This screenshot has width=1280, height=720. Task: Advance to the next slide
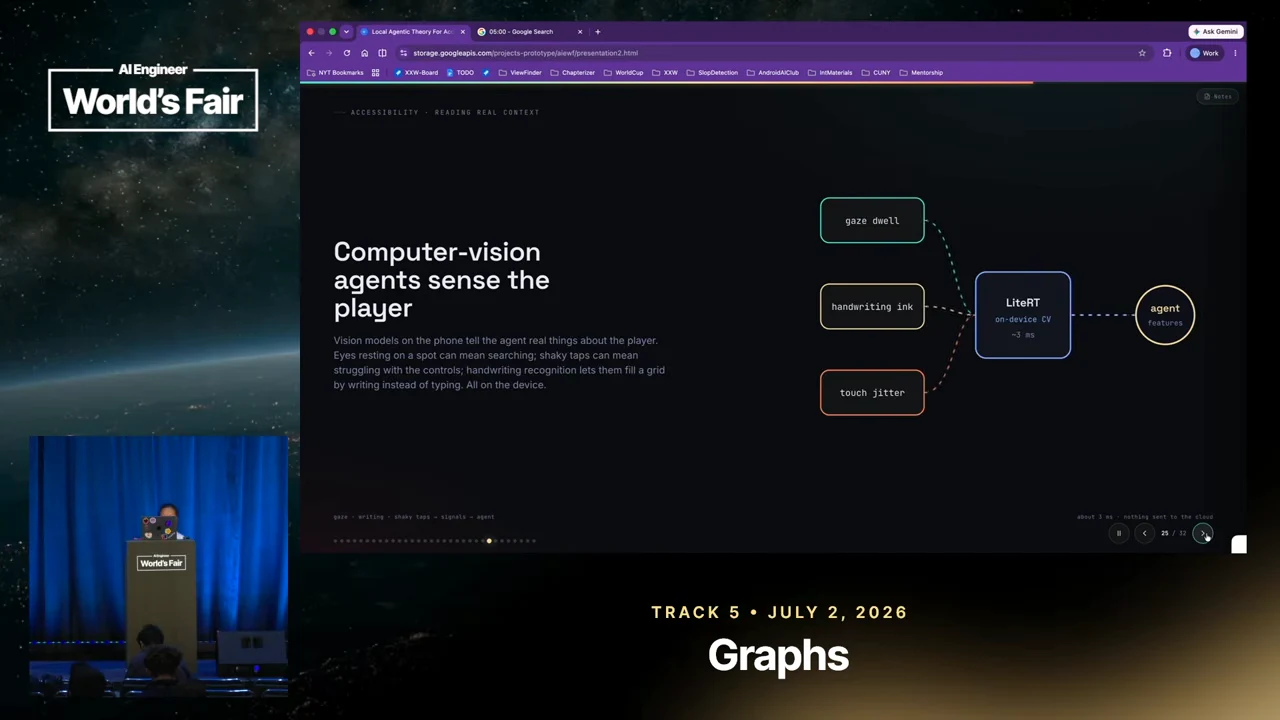coord(1203,534)
